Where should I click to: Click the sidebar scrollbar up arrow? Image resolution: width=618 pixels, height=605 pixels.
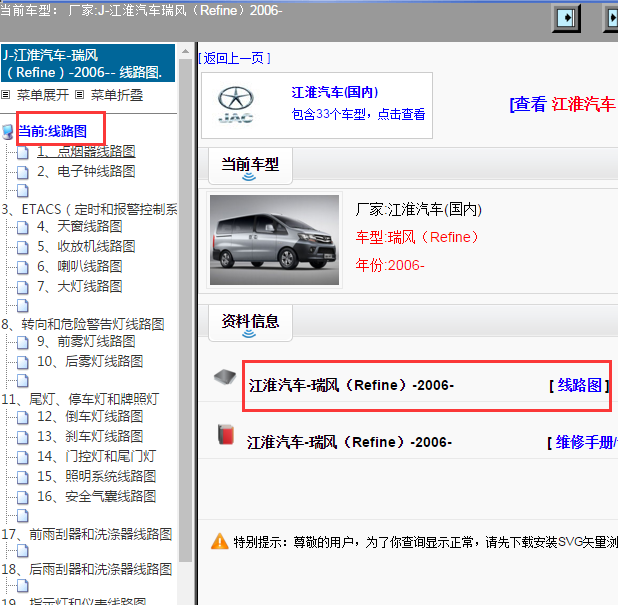[x=185, y=51]
